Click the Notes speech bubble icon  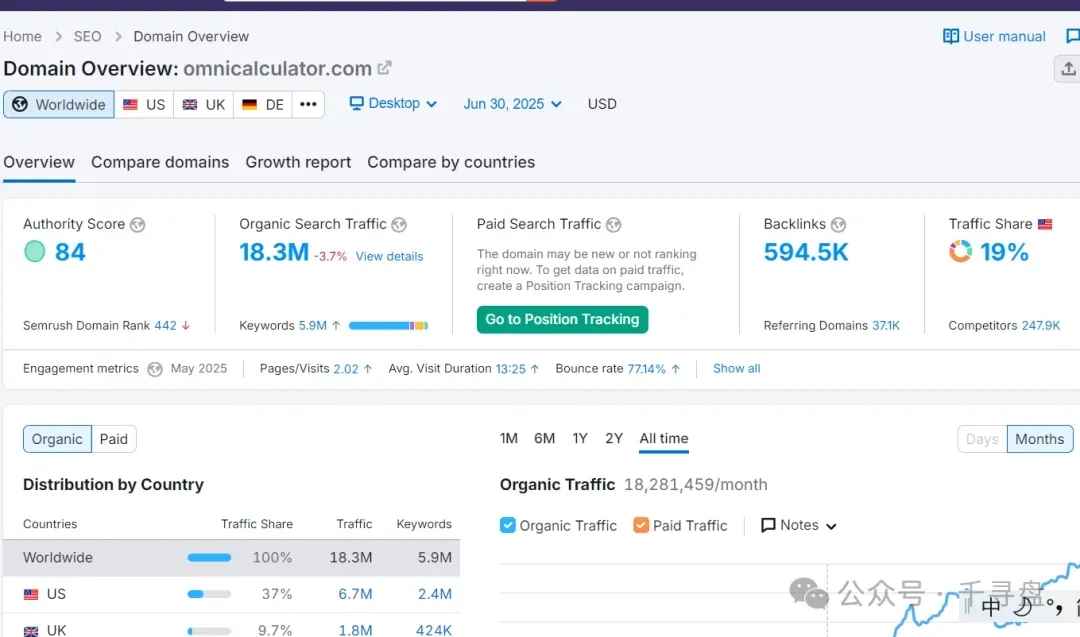(x=768, y=525)
